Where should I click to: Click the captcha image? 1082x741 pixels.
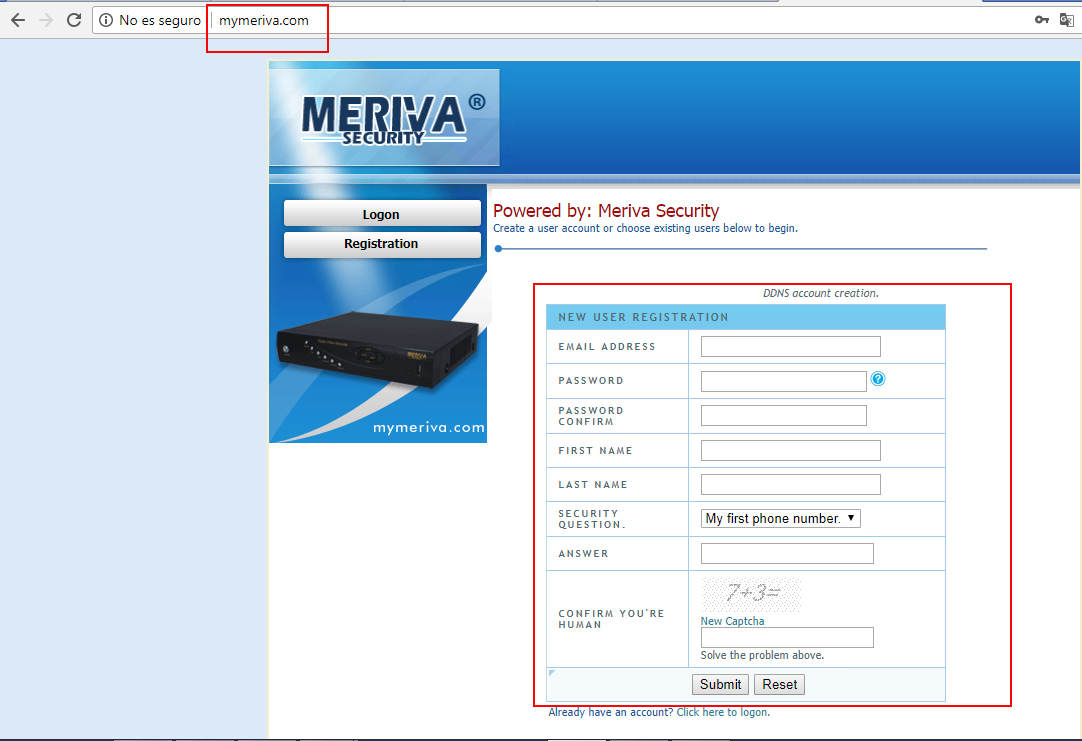click(751, 594)
